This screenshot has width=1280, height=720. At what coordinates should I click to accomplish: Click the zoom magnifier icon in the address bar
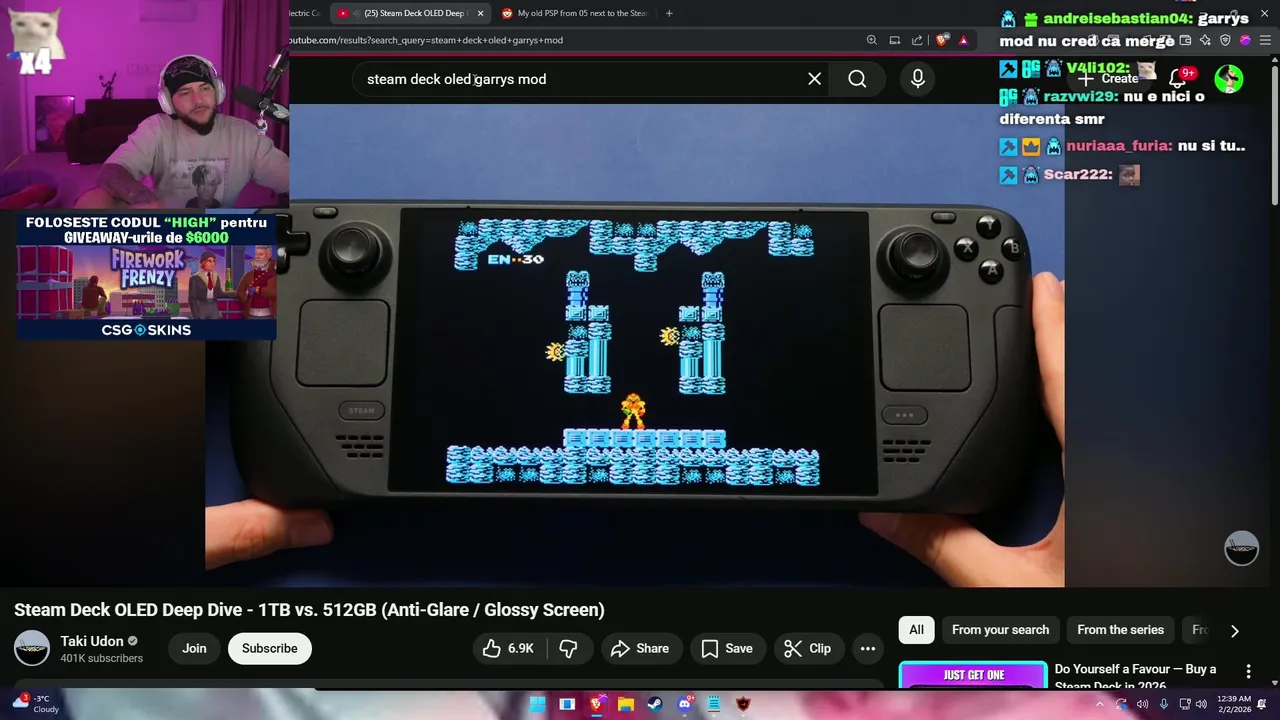872,40
